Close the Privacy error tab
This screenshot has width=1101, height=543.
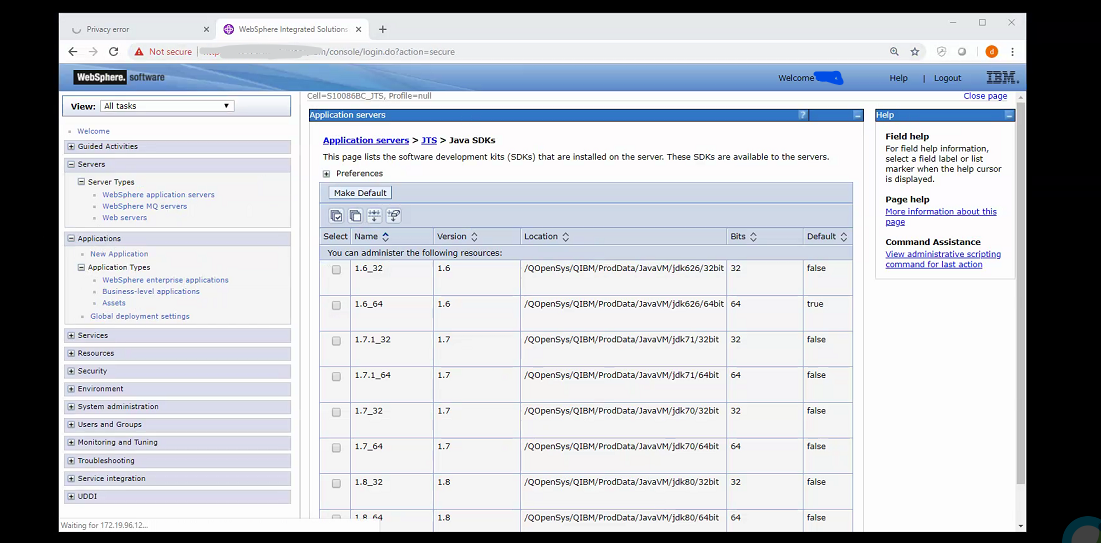point(206,30)
